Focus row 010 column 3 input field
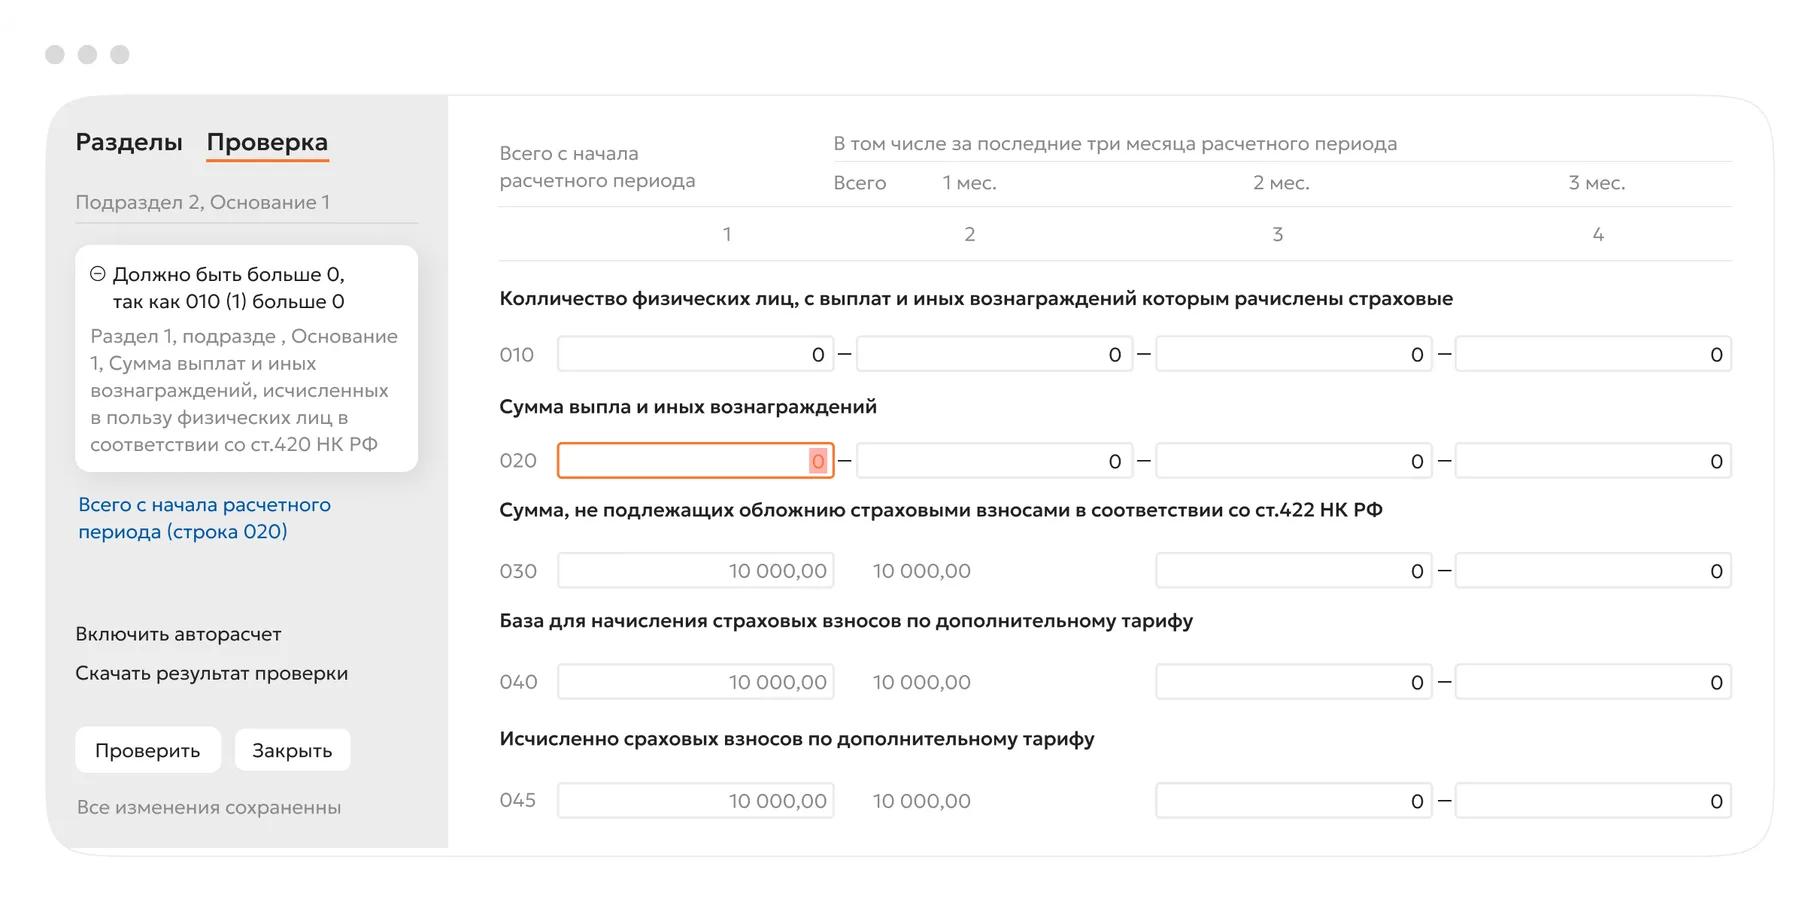This screenshot has width=1820, height=902. pos(1294,354)
